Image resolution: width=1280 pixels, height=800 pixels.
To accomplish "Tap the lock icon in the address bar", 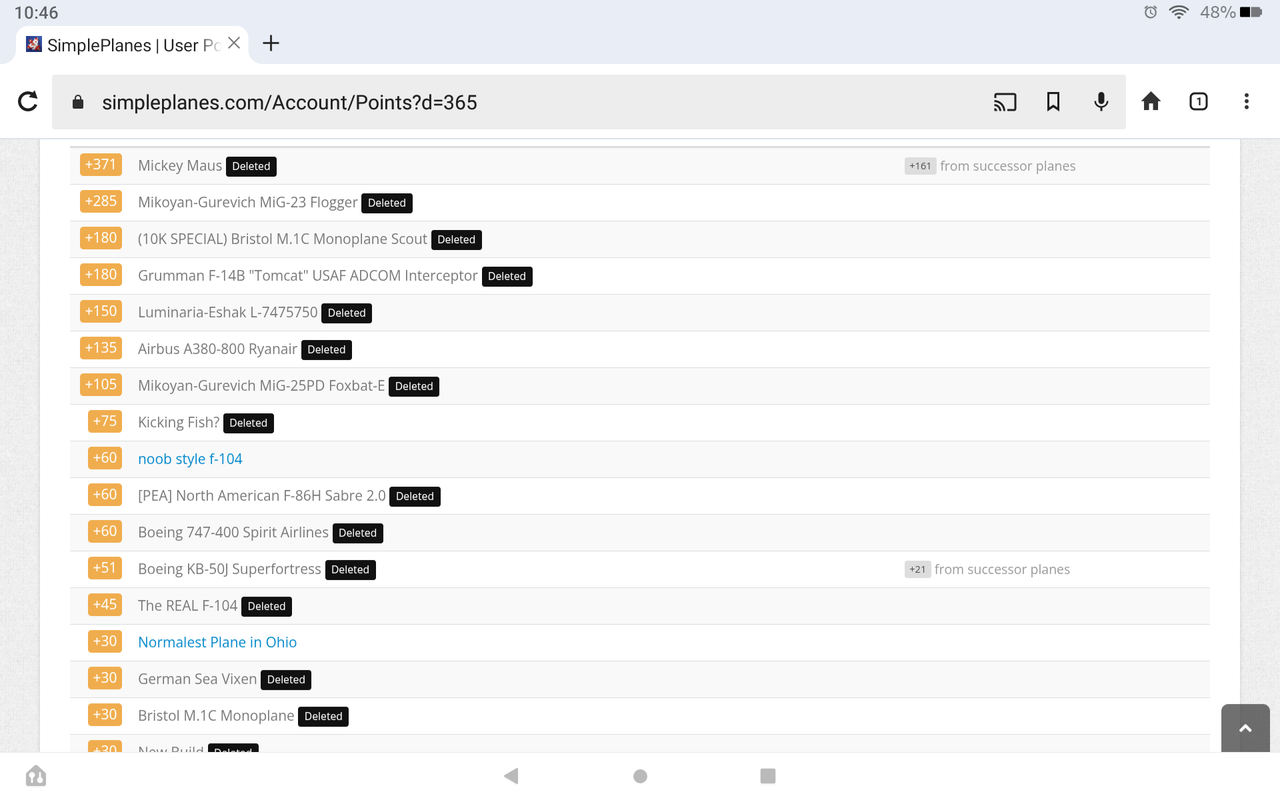I will [x=78, y=102].
